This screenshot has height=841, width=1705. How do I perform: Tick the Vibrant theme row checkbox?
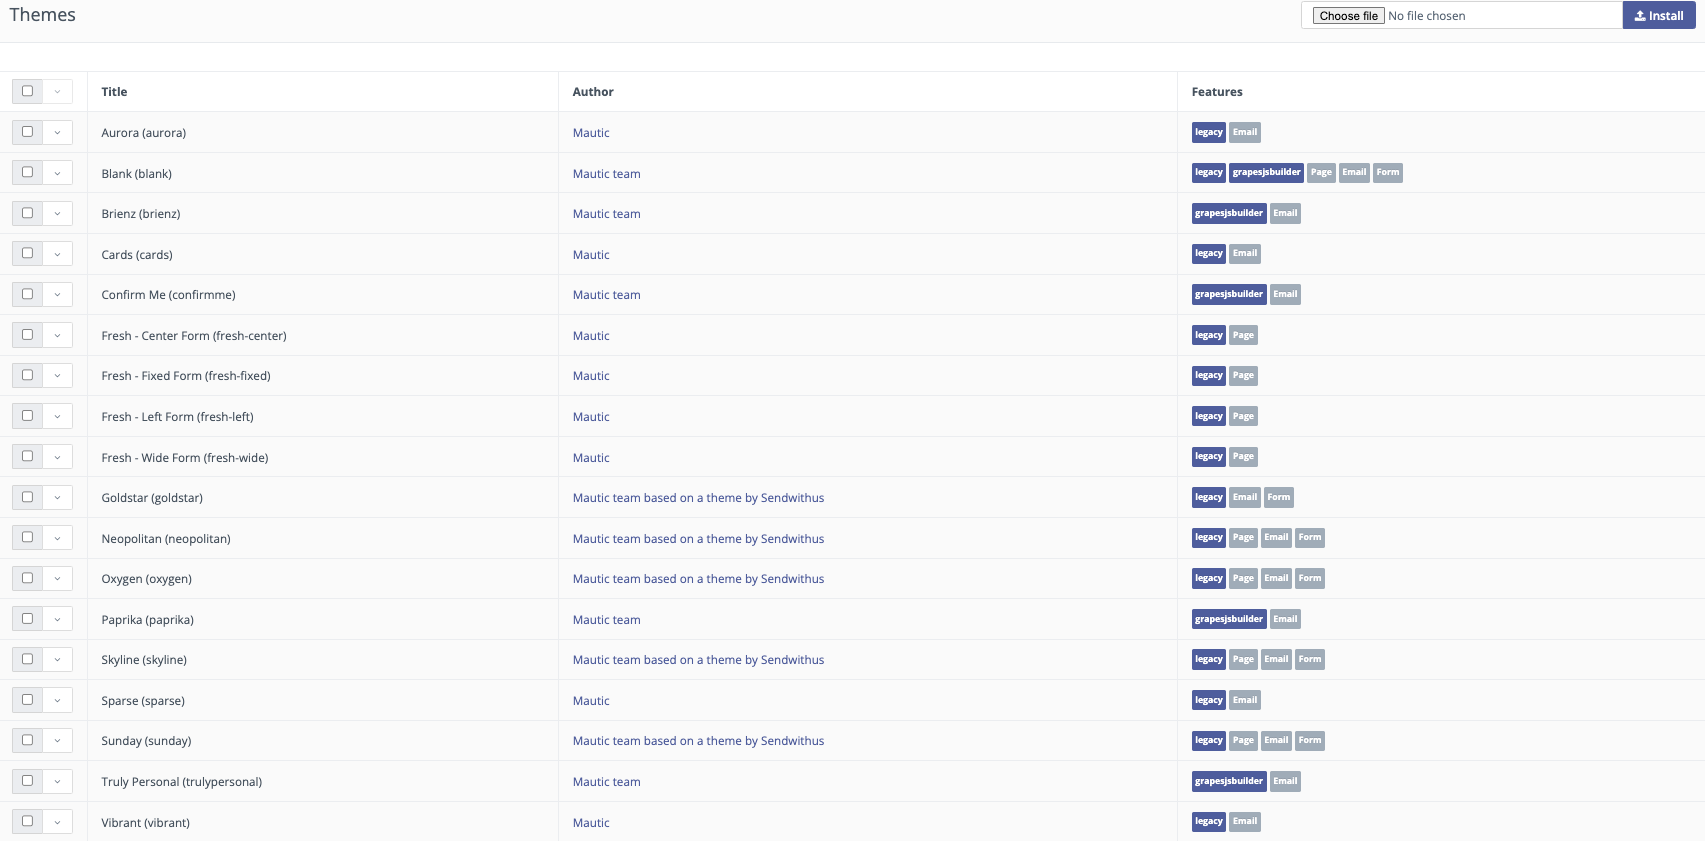tap(27, 821)
